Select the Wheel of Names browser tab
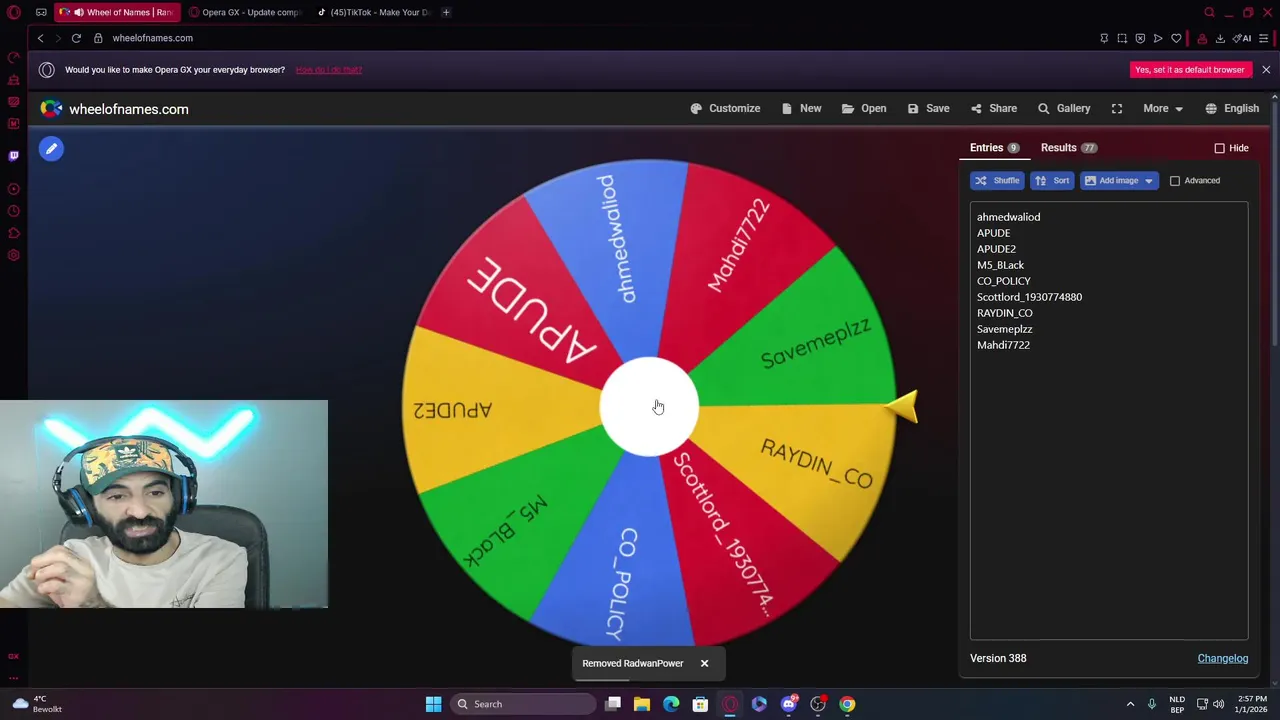This screenshot has height=720, width=1280. [118, 12]
